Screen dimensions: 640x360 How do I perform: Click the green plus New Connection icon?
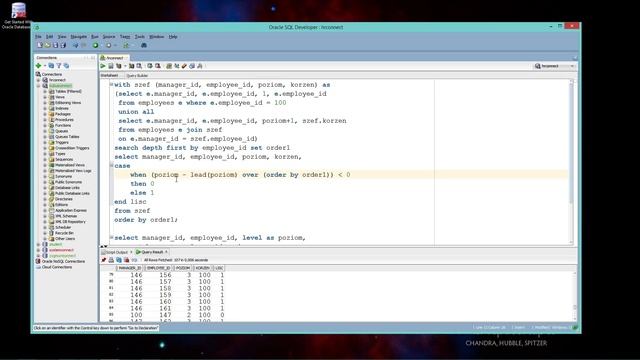[38, 66]
